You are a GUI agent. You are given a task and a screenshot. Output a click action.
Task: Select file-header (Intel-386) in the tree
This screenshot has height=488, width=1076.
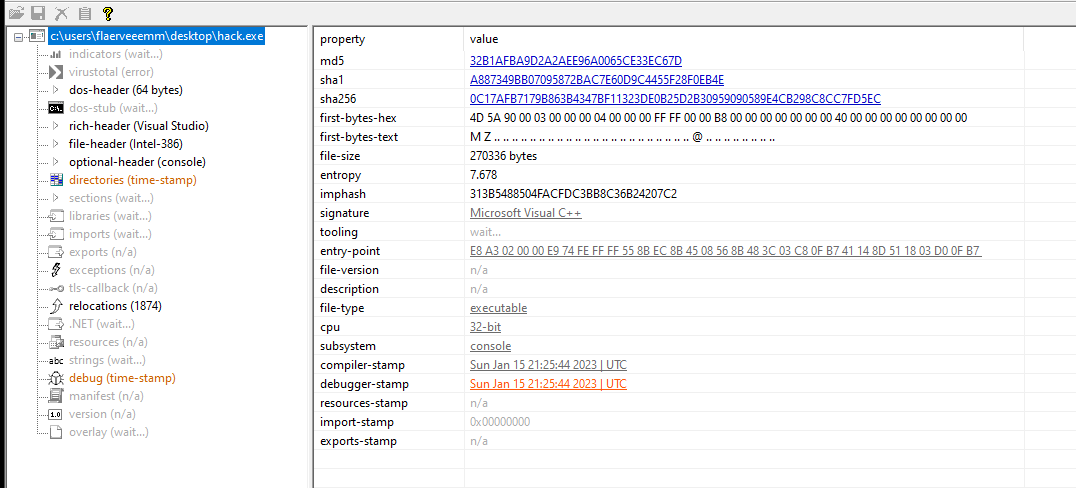125,144
